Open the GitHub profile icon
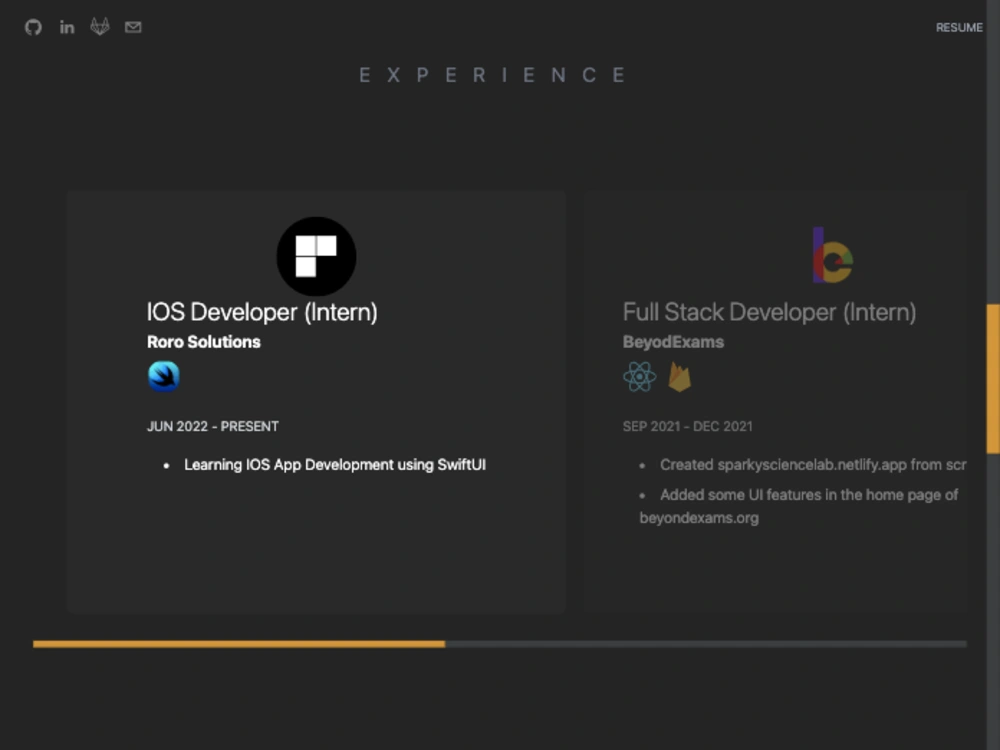 point(33,27)
